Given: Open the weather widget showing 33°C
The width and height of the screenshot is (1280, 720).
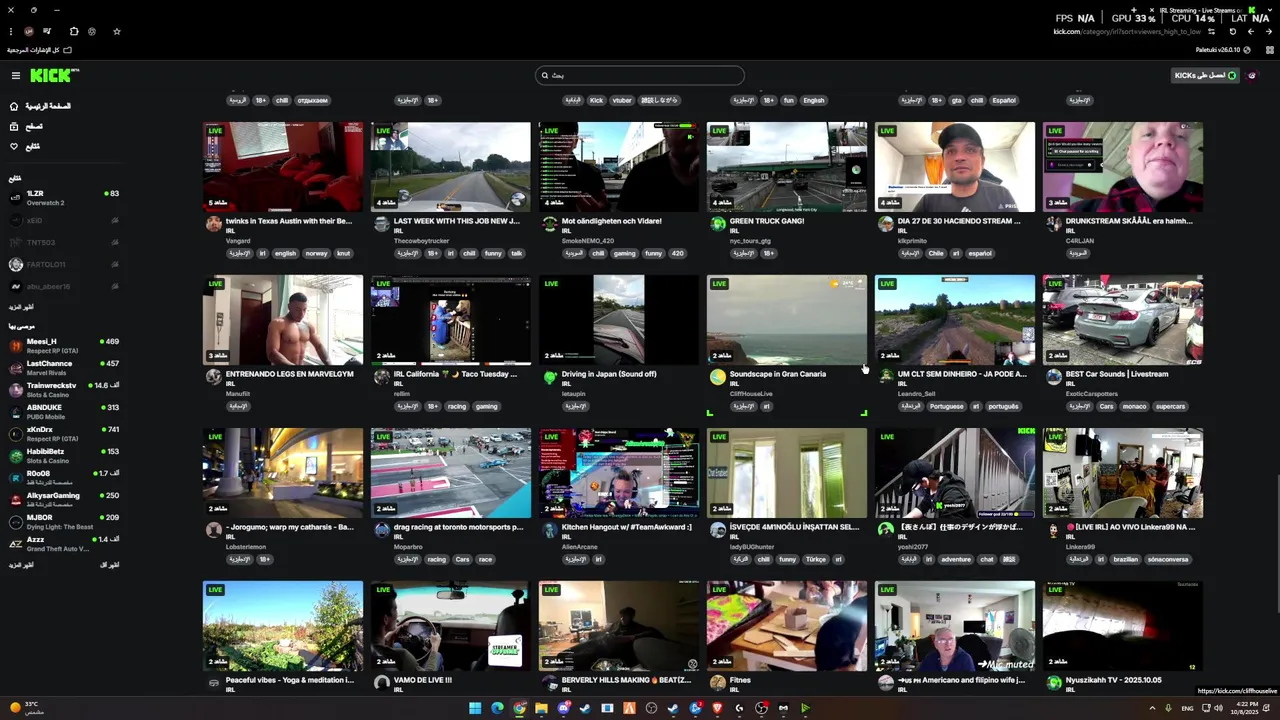Looking at the screenshot, I should pos(27,708).
